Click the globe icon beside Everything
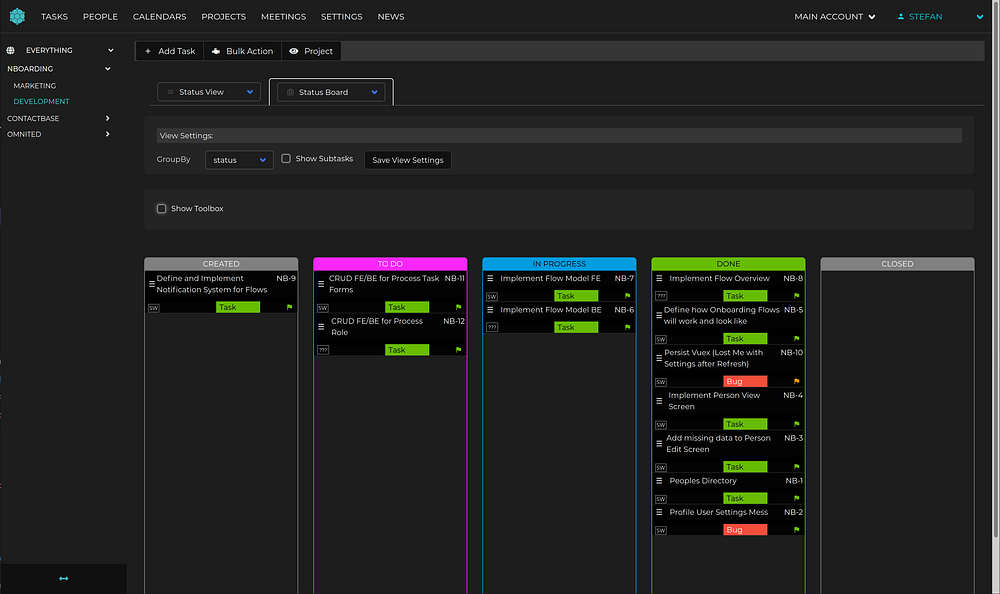 [11, 50]
